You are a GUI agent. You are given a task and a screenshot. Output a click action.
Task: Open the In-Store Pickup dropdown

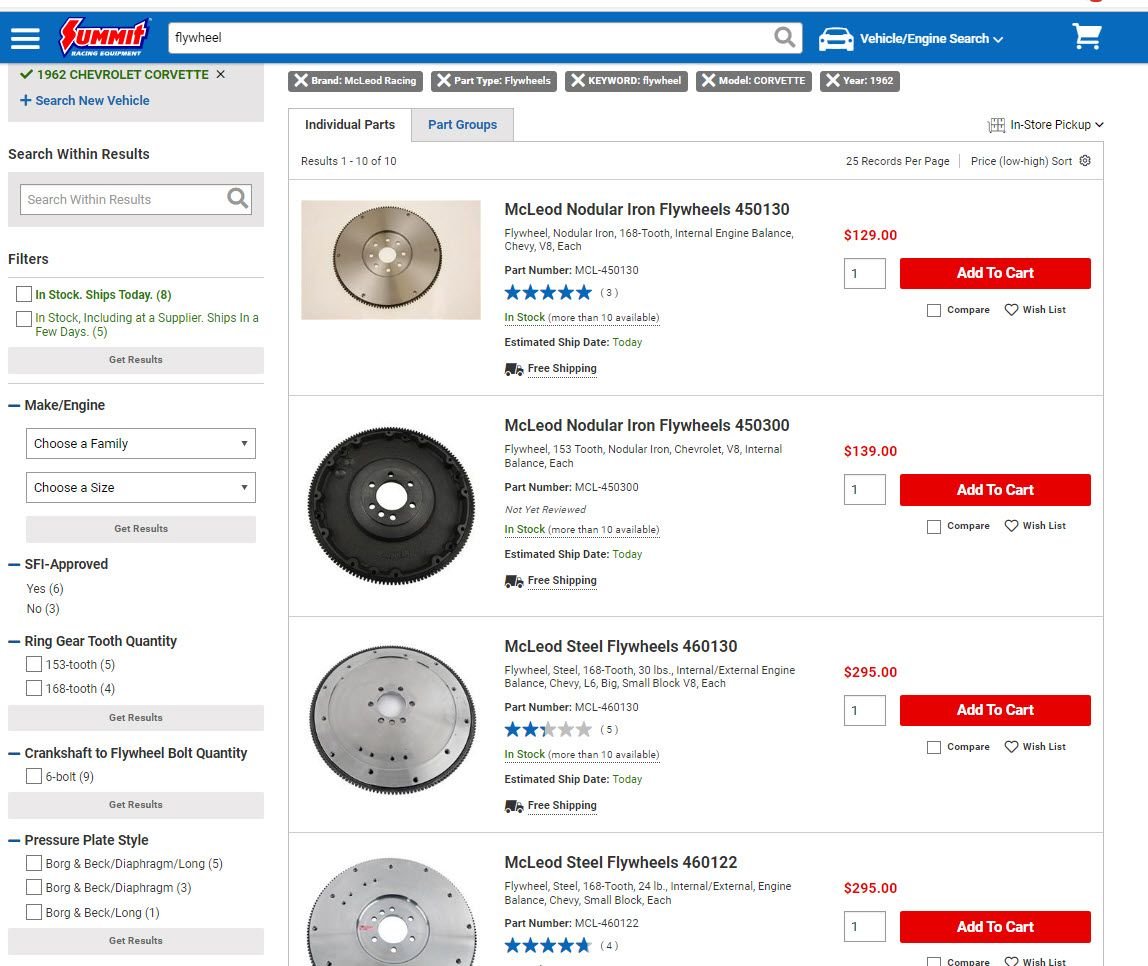coord(1046,125)
